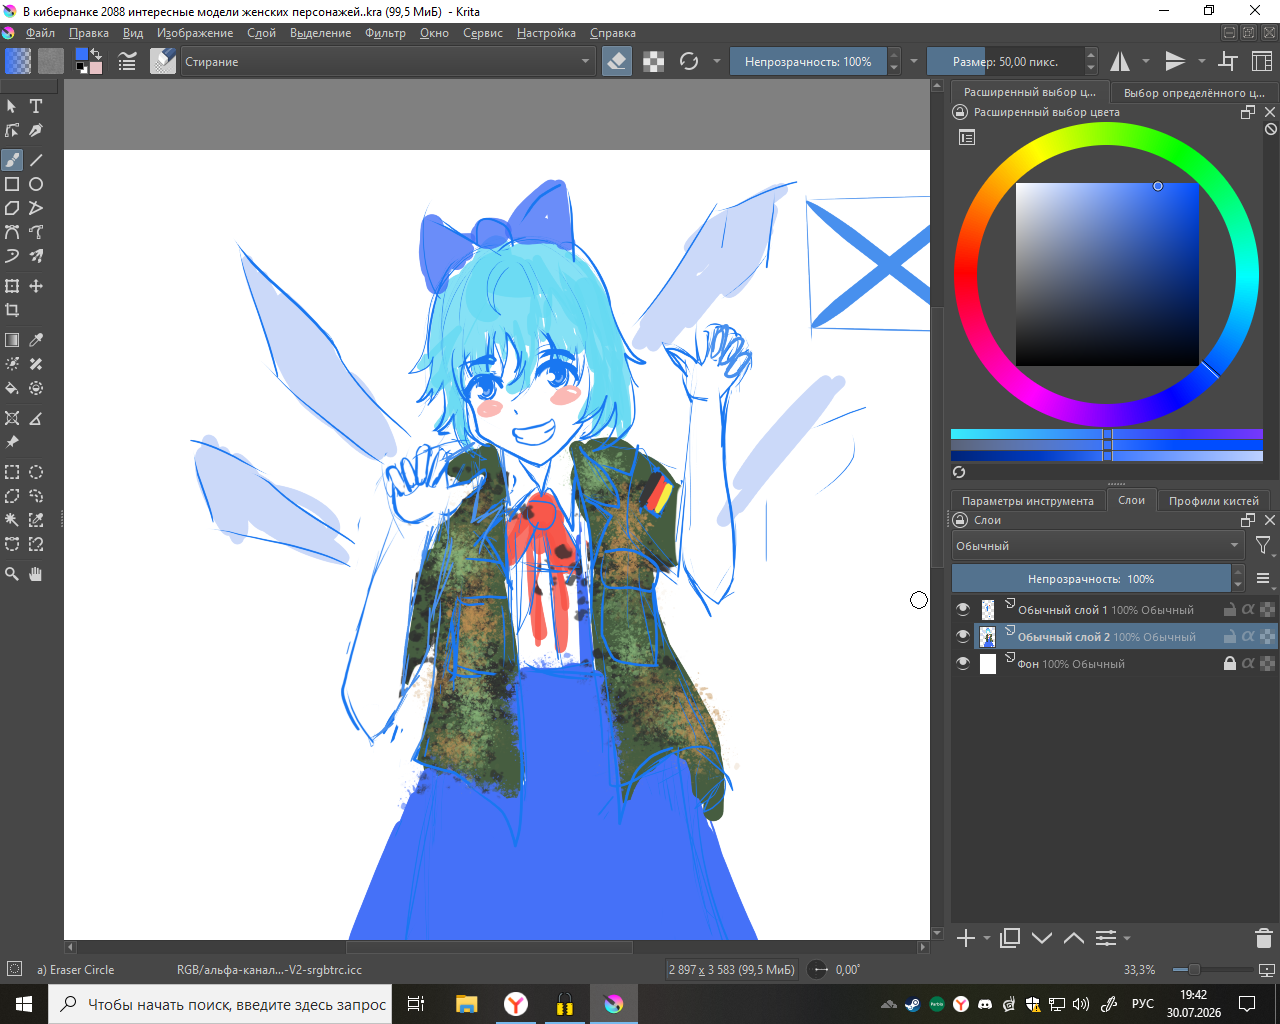Select the Freehand Brush tool
The image size is (1280, 1024).
[12, 160]
